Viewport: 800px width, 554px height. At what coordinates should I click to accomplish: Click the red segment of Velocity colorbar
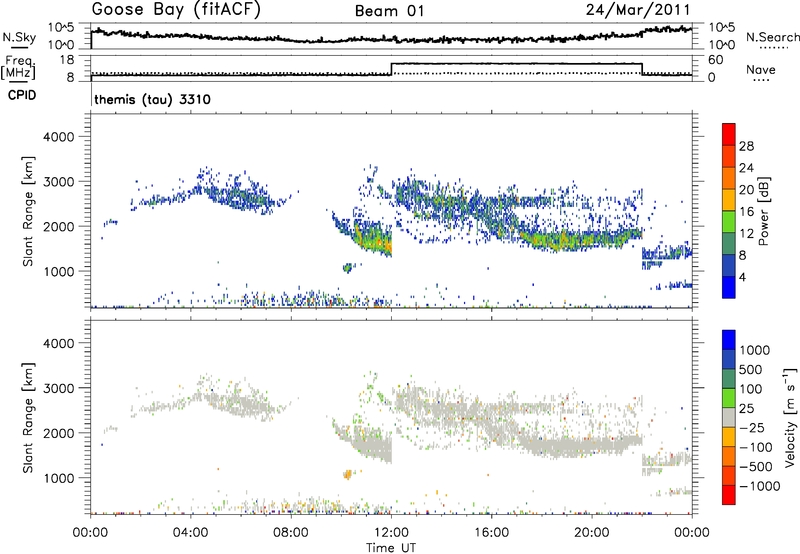729,495
